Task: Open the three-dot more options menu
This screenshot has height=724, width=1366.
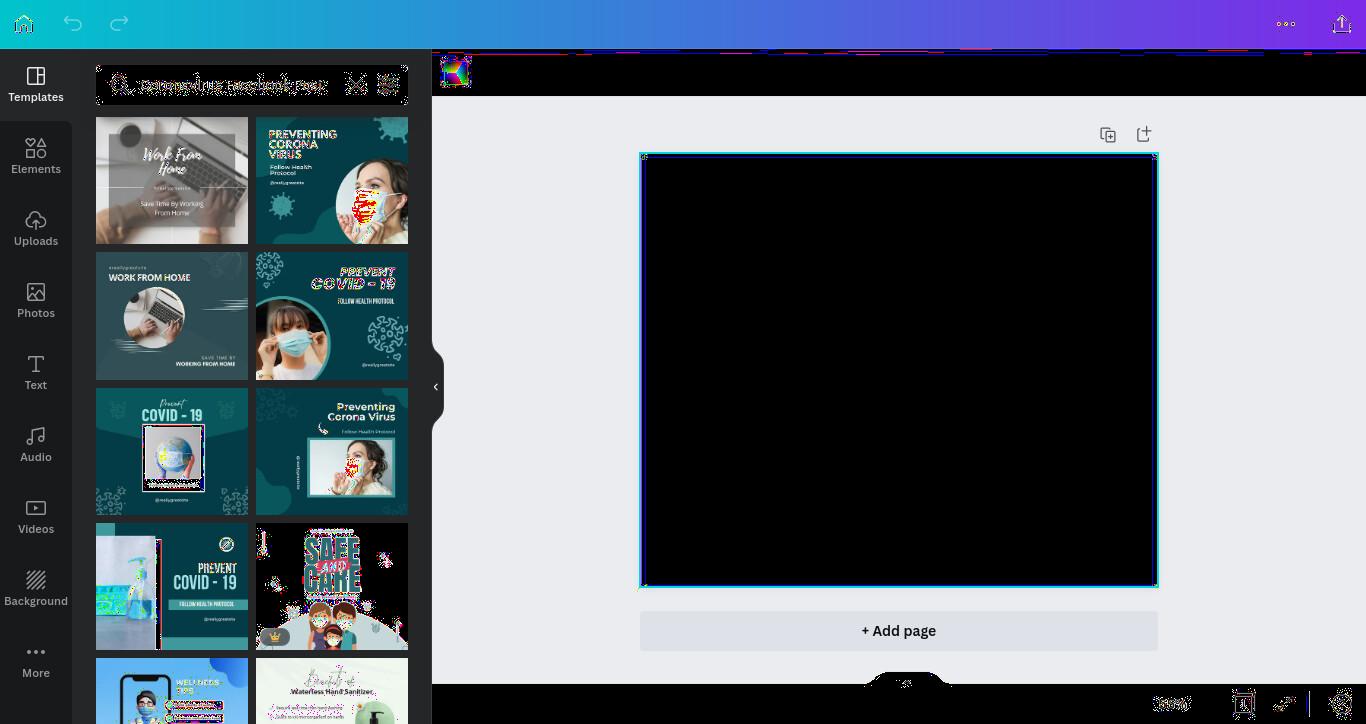Action: pos(1286,24)
